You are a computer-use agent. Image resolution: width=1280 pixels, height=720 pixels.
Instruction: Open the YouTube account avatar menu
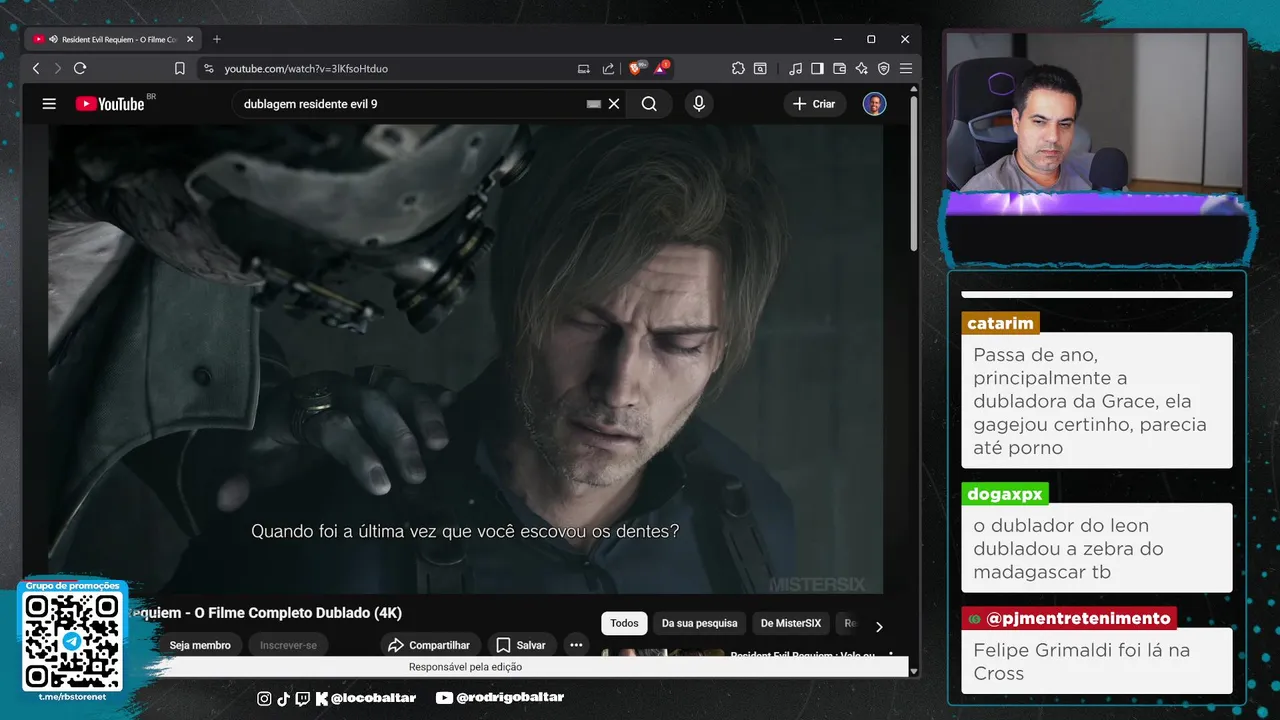point(874,104)
